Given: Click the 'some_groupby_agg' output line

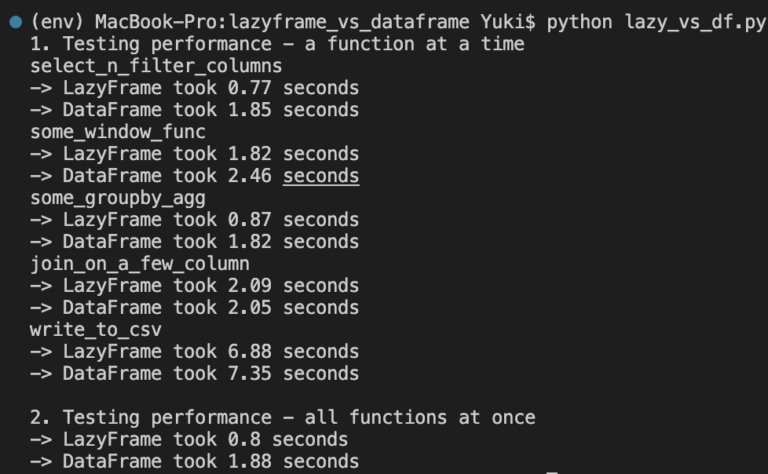Looking at the screenshot, I should point(118,198).
